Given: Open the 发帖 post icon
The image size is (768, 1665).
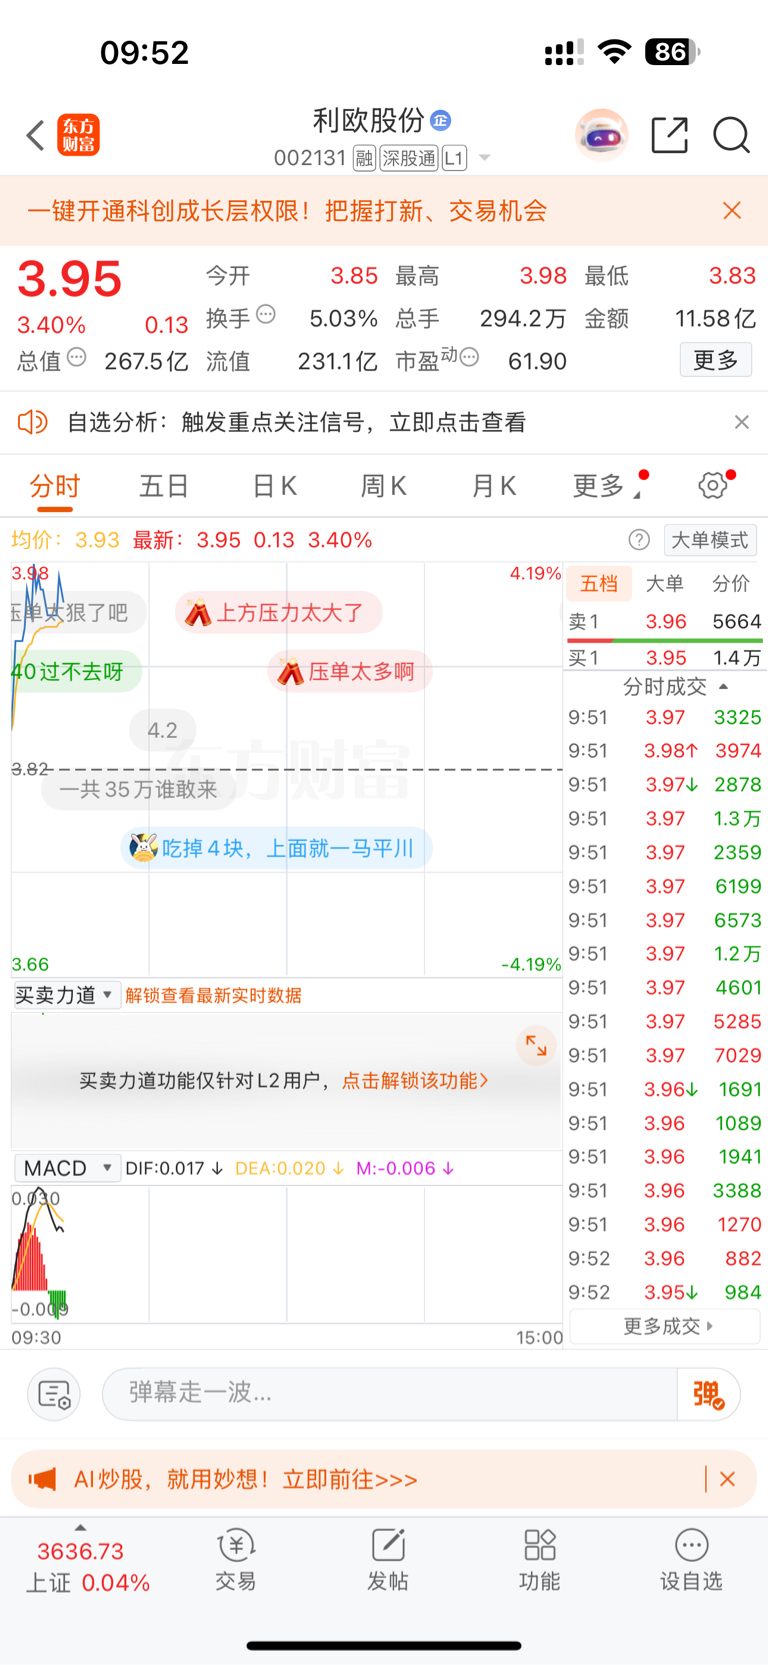Looking at the screenshot, I should click(x=388, y=1560).
